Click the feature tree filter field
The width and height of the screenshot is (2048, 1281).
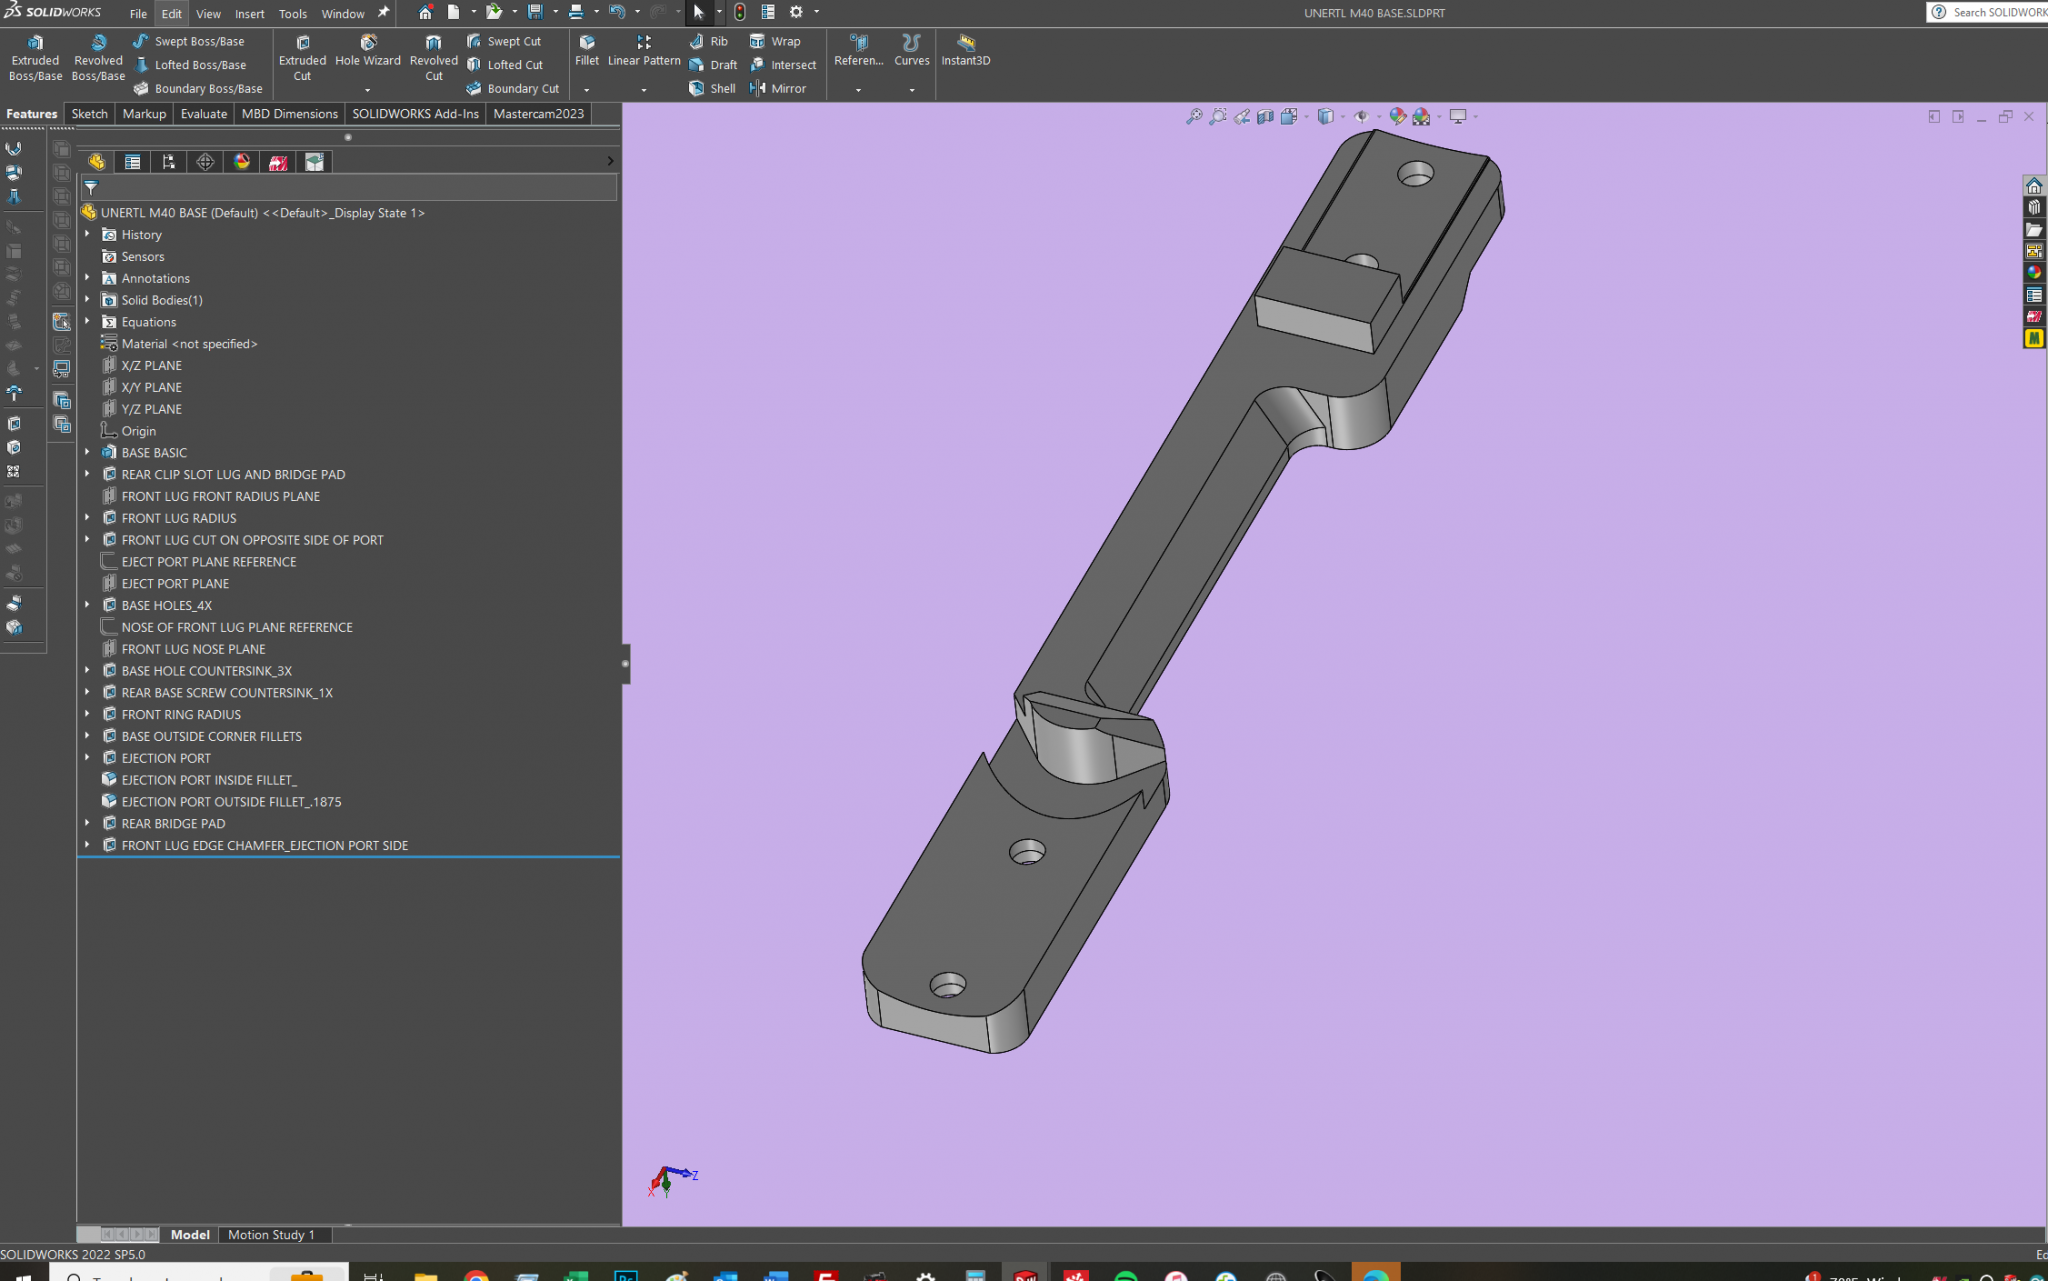pyautogui.click(x=348, y=187)
